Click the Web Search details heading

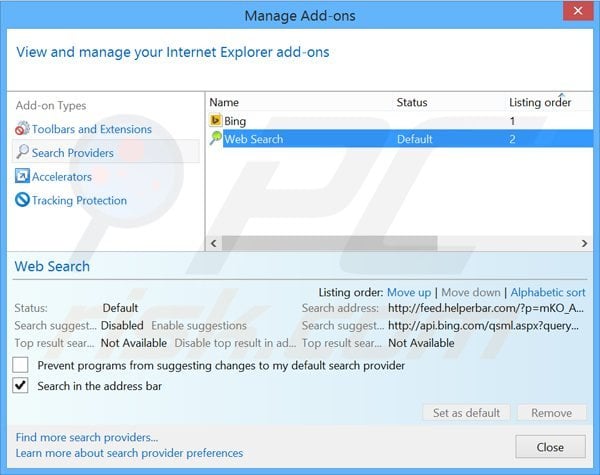point(52,266)
